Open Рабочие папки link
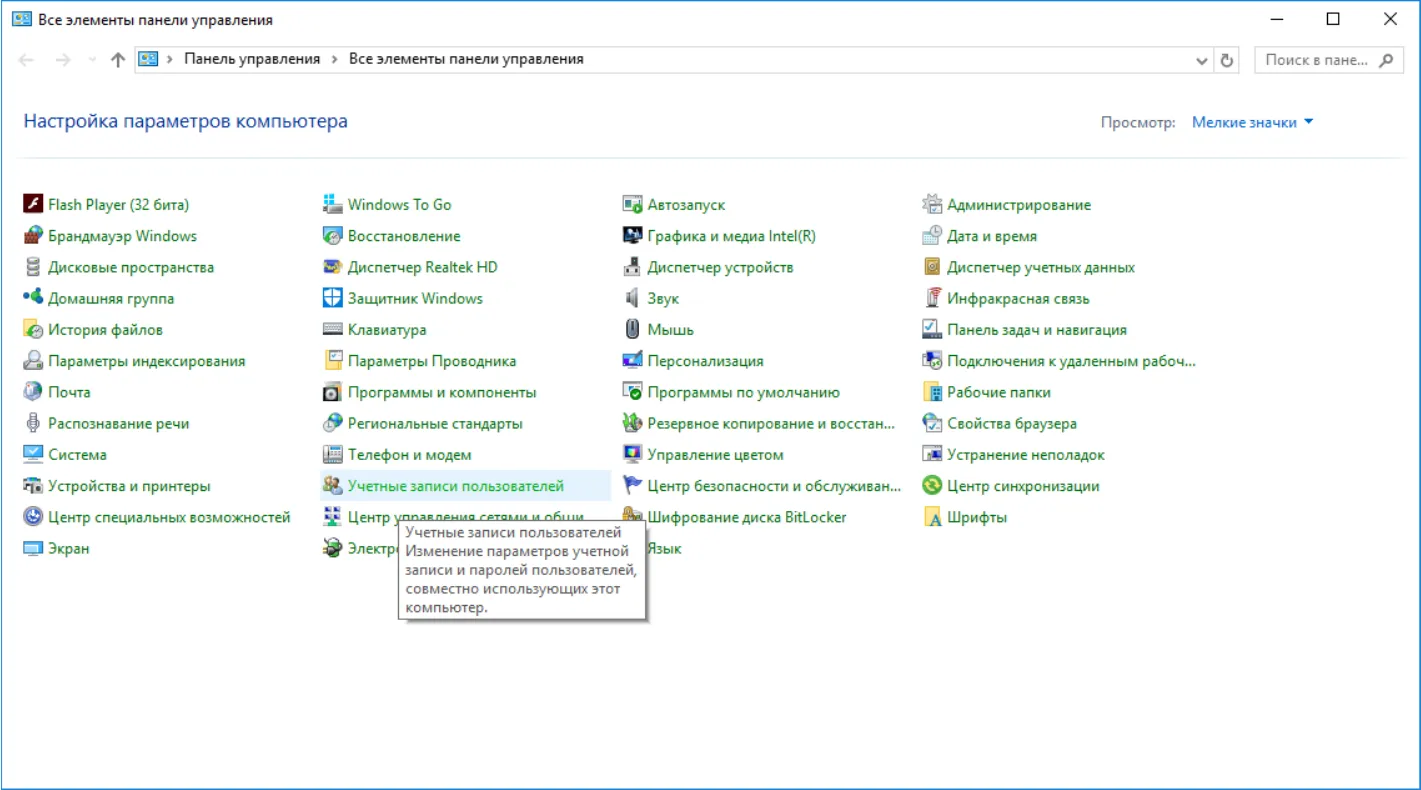The image size is (1421, 790). [x=999, y=392]
